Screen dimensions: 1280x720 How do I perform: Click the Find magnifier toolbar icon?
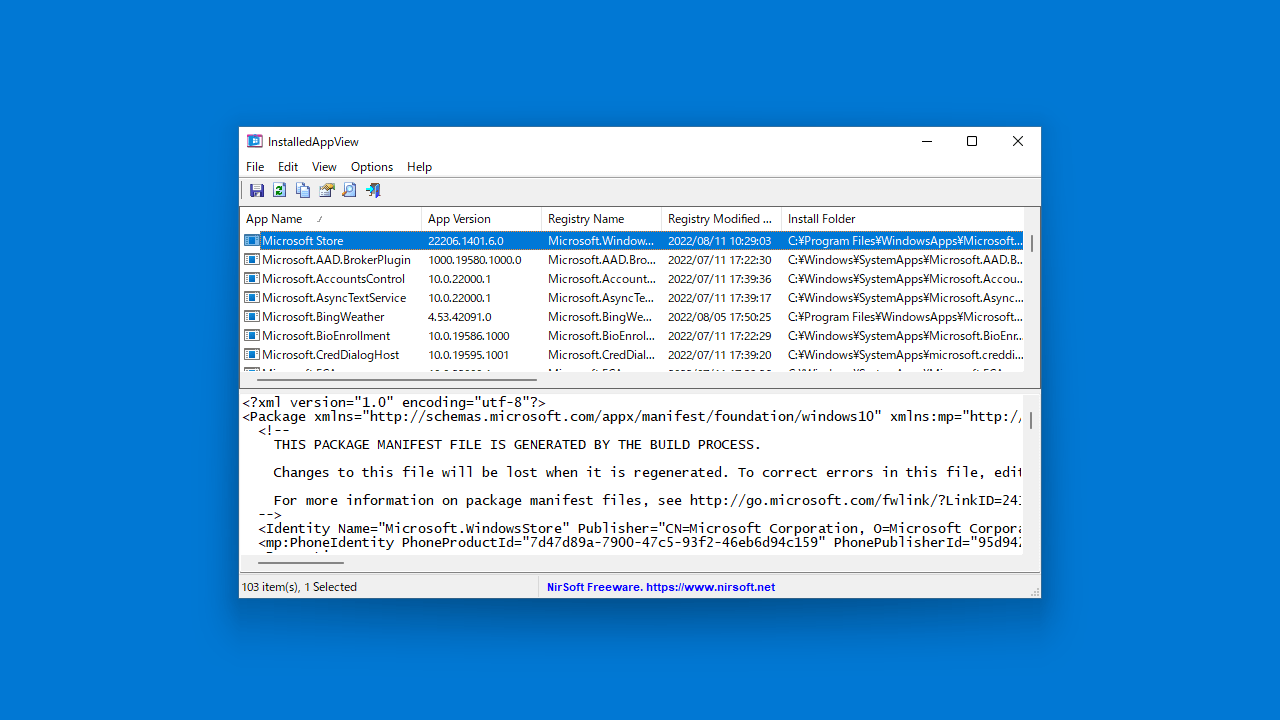coord(349,190)
